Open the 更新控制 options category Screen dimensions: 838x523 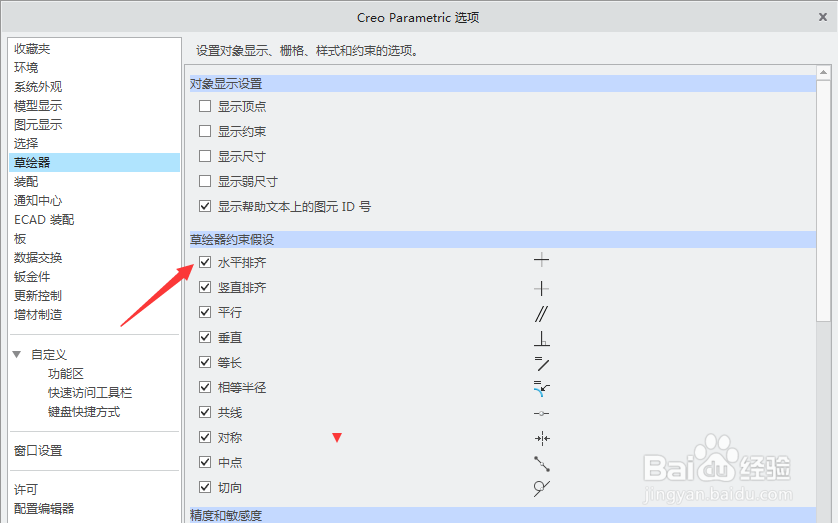(x=38, y=295)
